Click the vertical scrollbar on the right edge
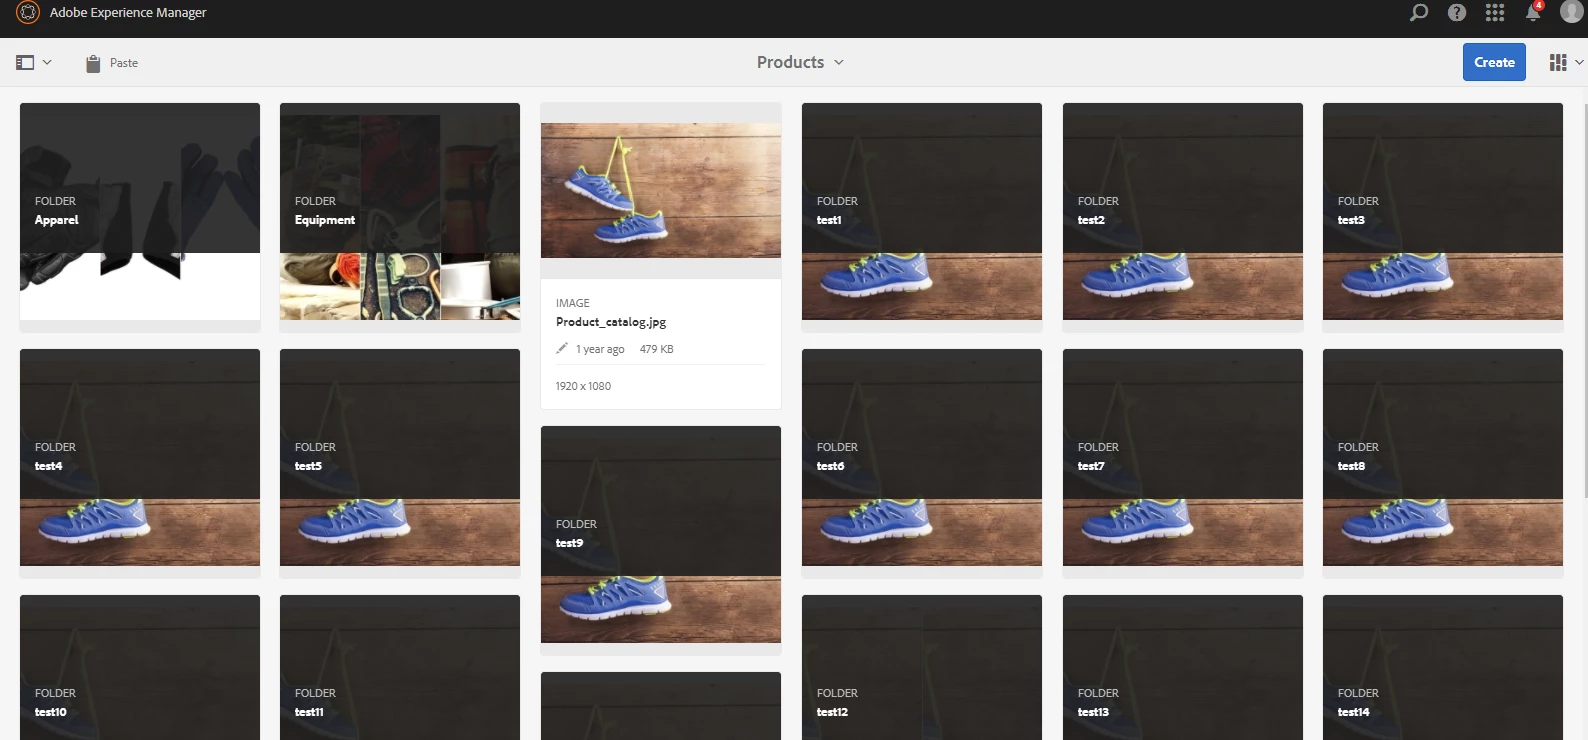This screenshot has height=740, width=1588. tap(1585, 300)
